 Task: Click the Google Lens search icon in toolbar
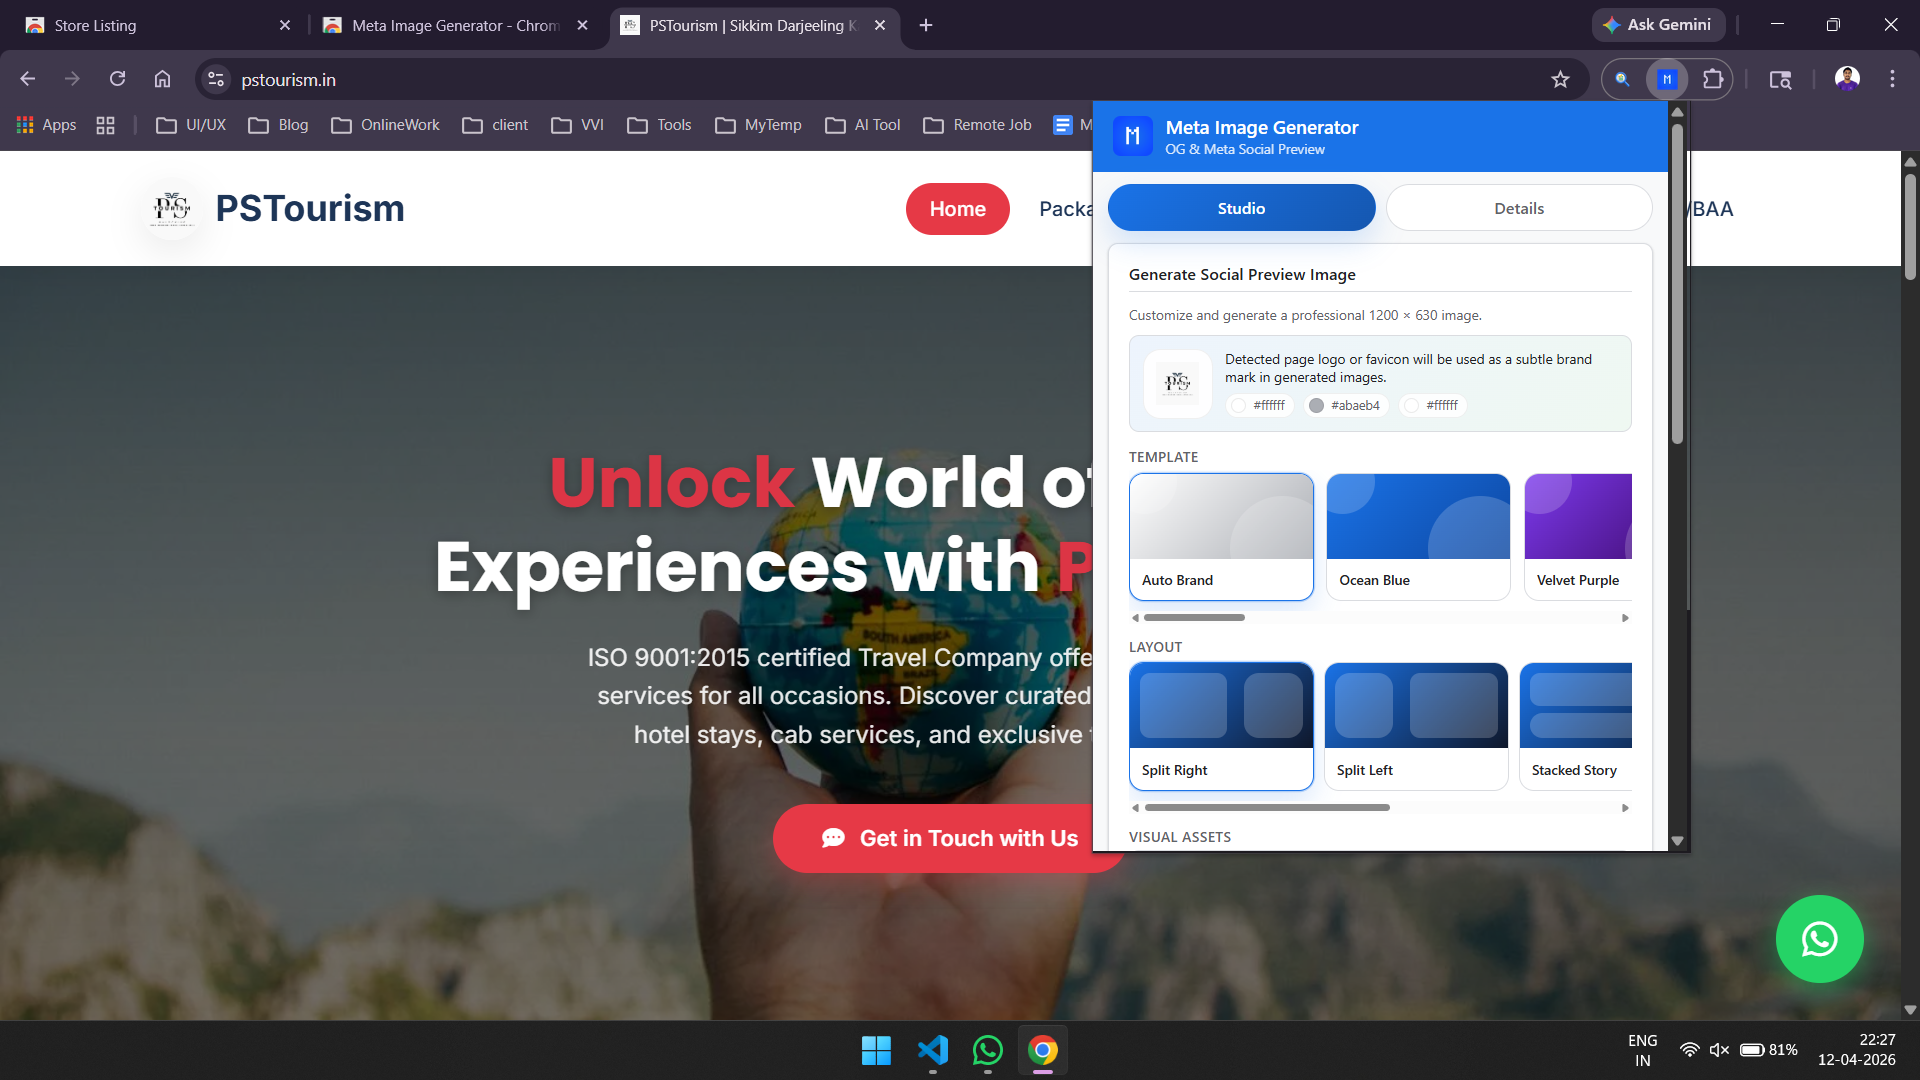tap(1620, 79)
